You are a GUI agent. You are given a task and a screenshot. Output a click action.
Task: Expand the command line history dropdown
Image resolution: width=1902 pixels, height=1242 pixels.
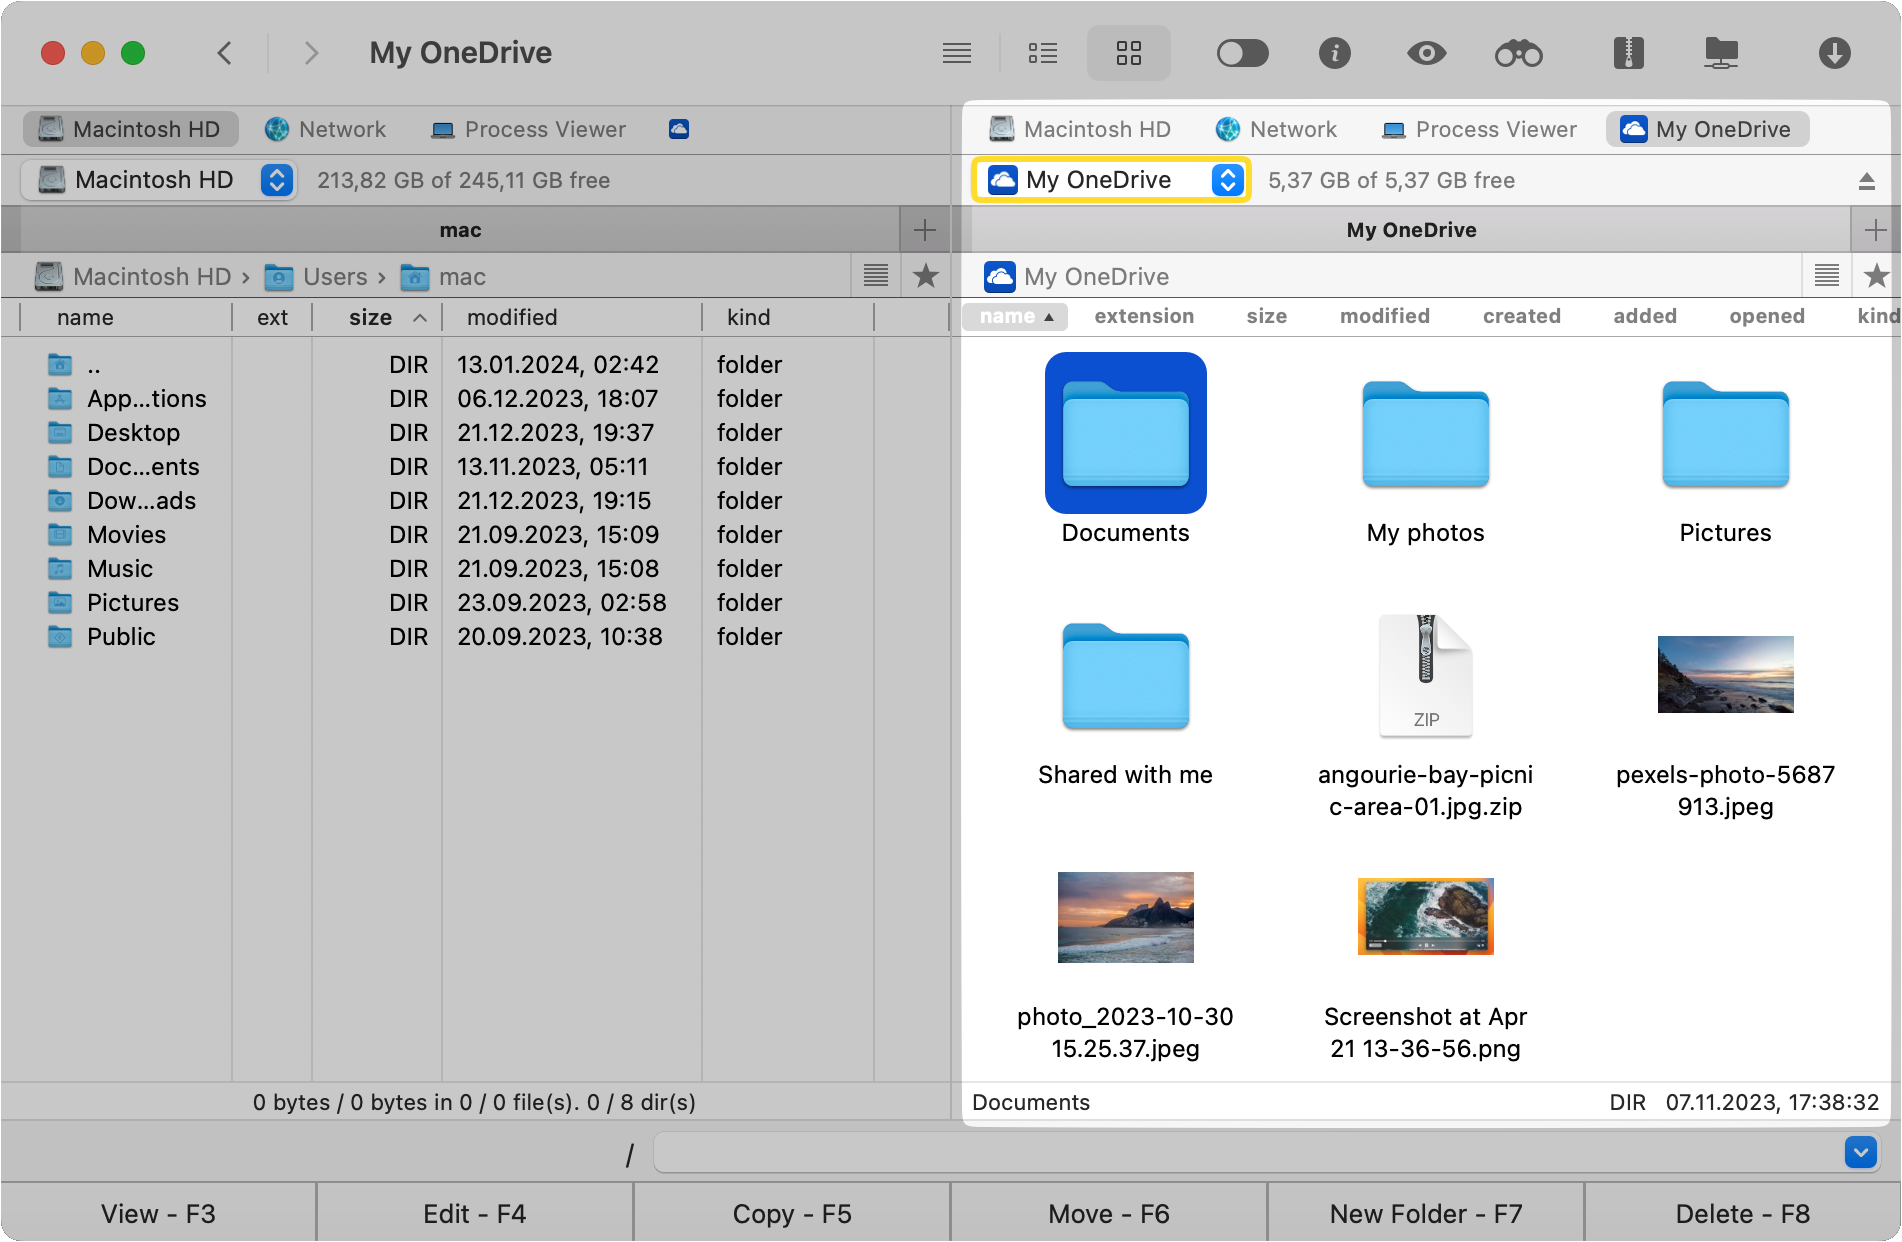(1860, 1152)
